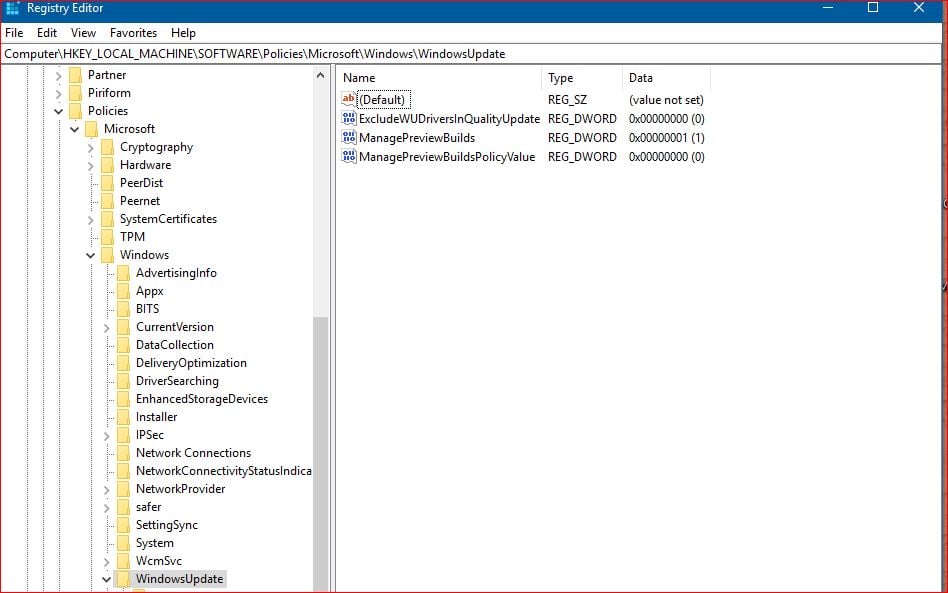This screenshot has height=593, width=948.
Task: Select the Installer key
Action: [157, 417]
